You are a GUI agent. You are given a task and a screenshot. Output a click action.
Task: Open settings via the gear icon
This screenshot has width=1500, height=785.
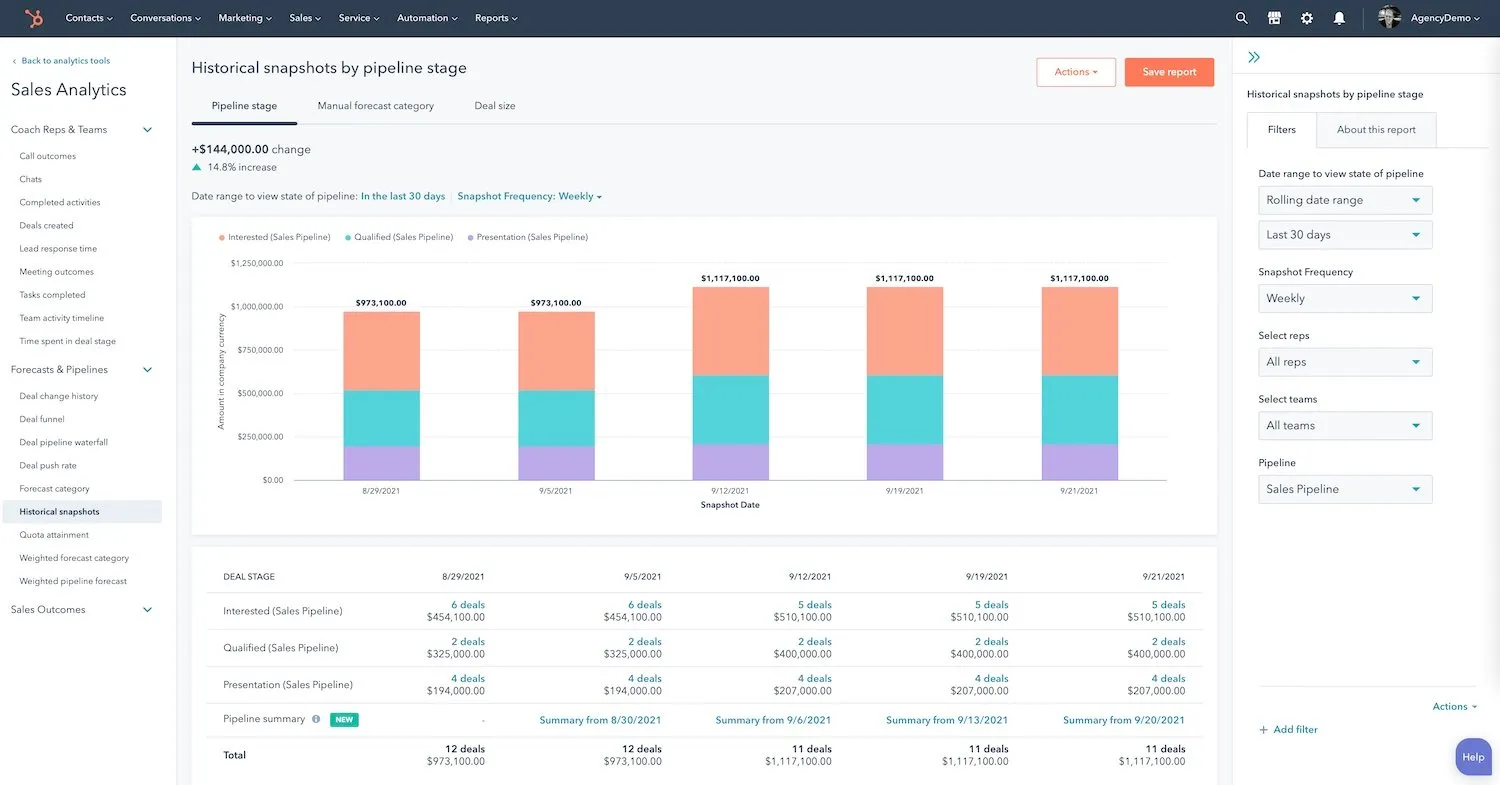[x=1306, y=18]
